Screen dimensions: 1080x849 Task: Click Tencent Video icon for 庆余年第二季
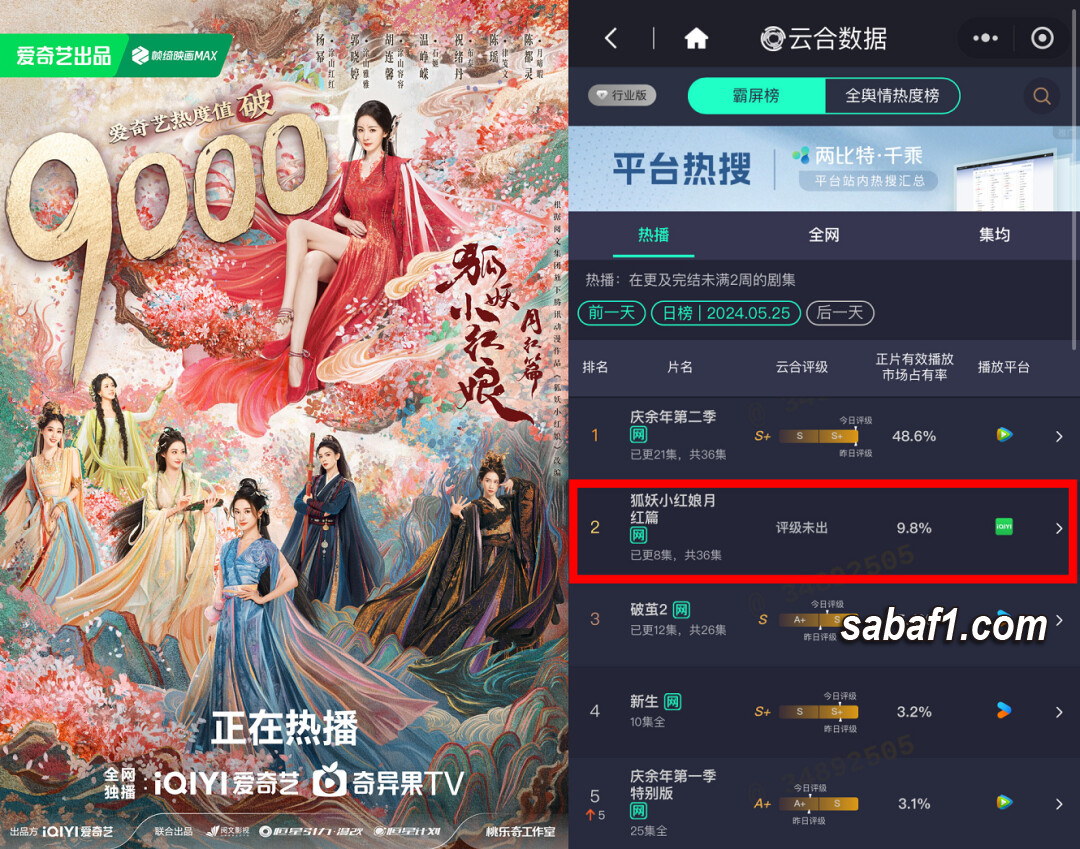pos(1004,434)
